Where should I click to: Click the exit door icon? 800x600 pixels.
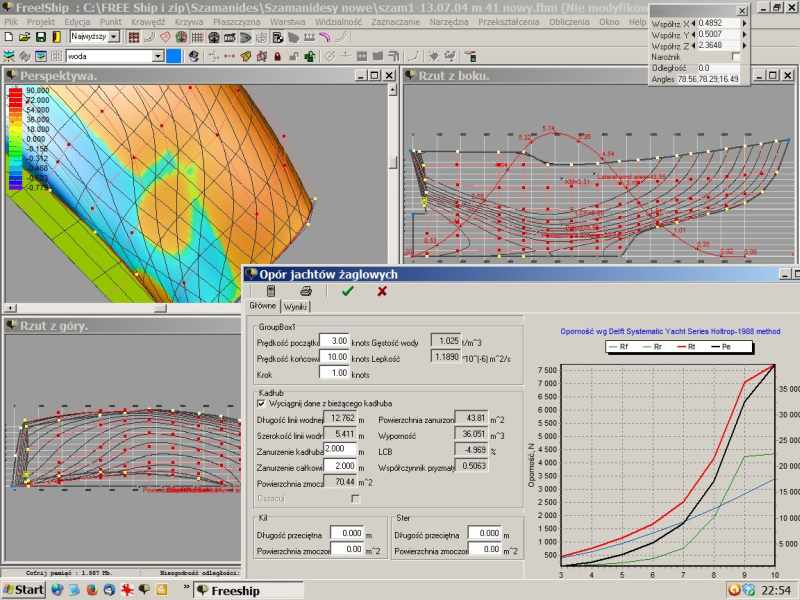click(x=57, y=37)
